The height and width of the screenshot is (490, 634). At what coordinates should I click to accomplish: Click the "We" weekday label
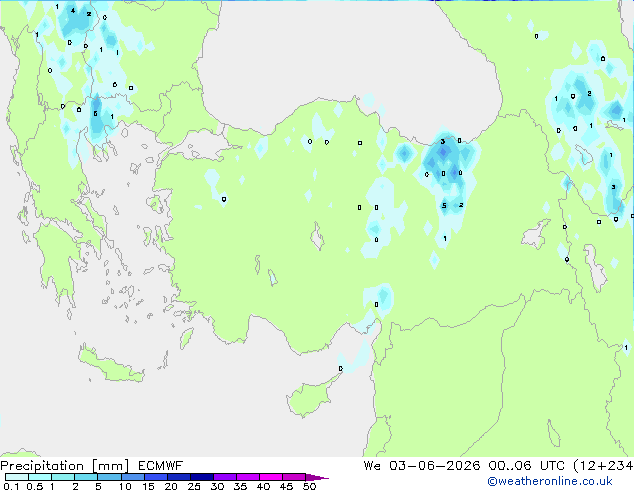click(372, 466)
